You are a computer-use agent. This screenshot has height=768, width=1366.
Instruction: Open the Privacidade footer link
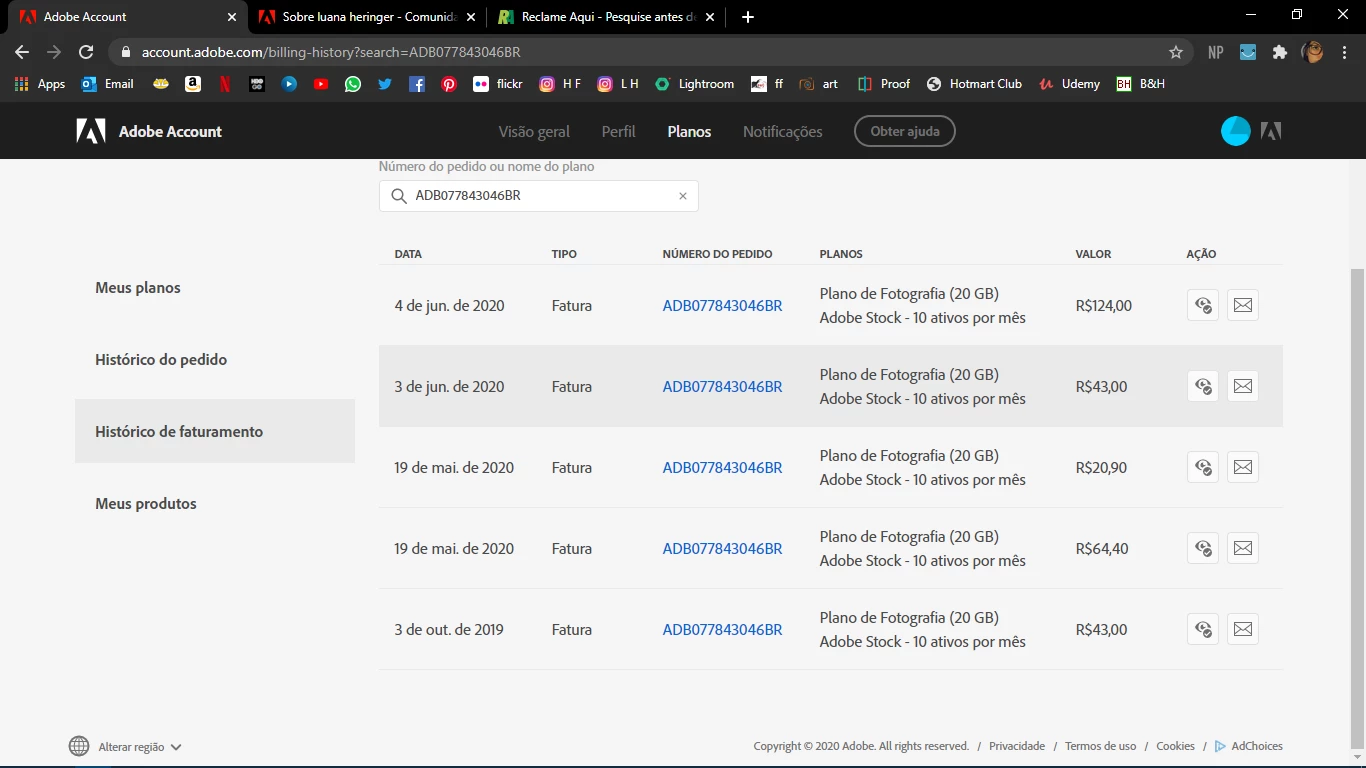tap(1017, 746)
